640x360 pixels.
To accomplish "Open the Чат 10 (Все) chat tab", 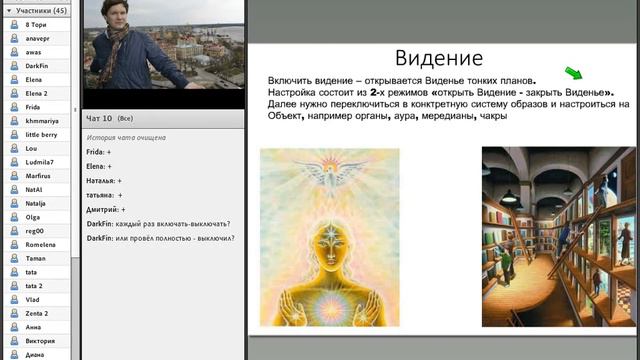I will click(109, 118).
